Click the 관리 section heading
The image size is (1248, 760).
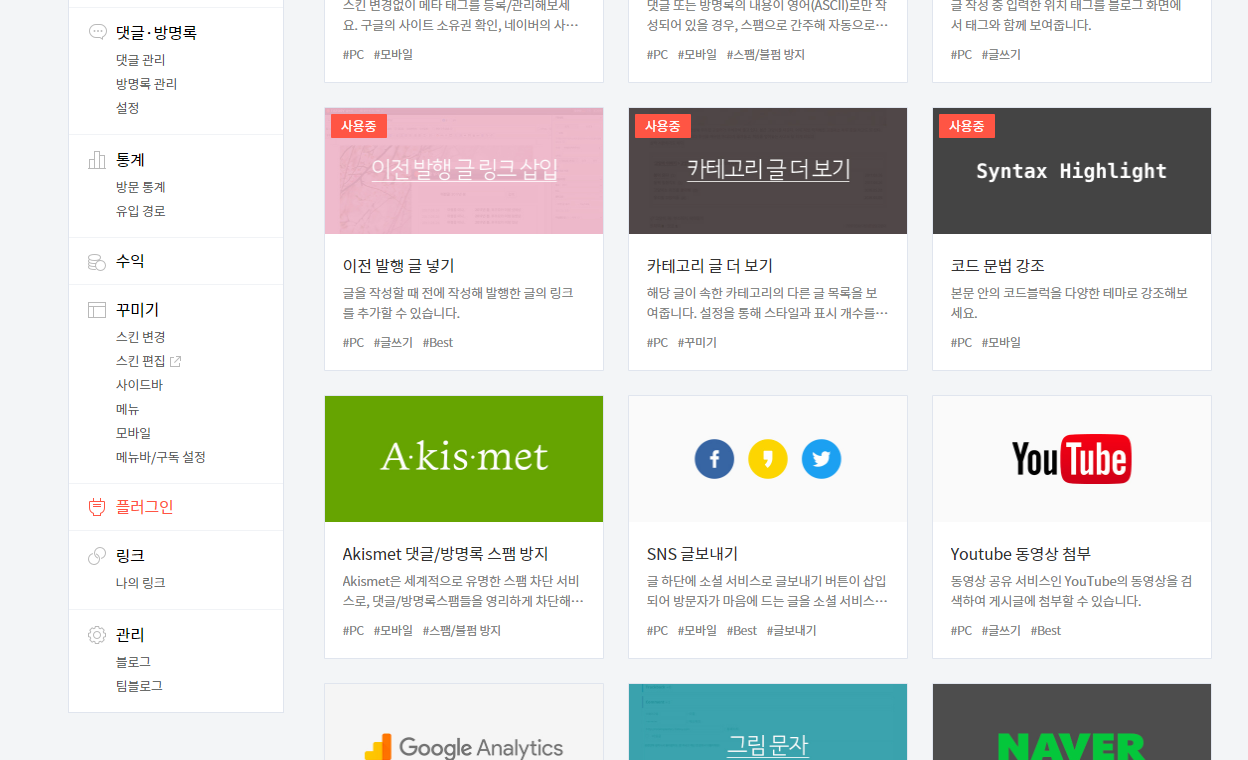pyautogui.click(x=130, y=635)
